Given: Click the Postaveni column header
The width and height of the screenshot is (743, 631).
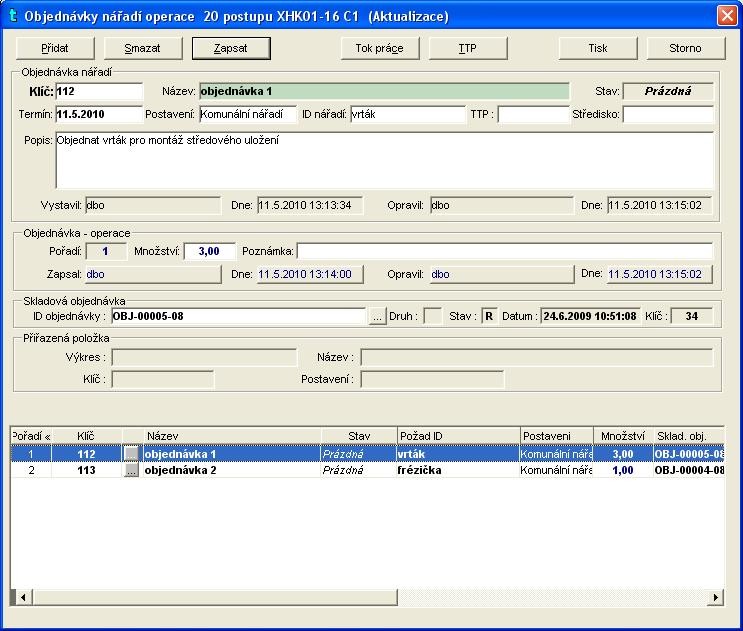Looking at the screenshot, I should pos(557,436).
